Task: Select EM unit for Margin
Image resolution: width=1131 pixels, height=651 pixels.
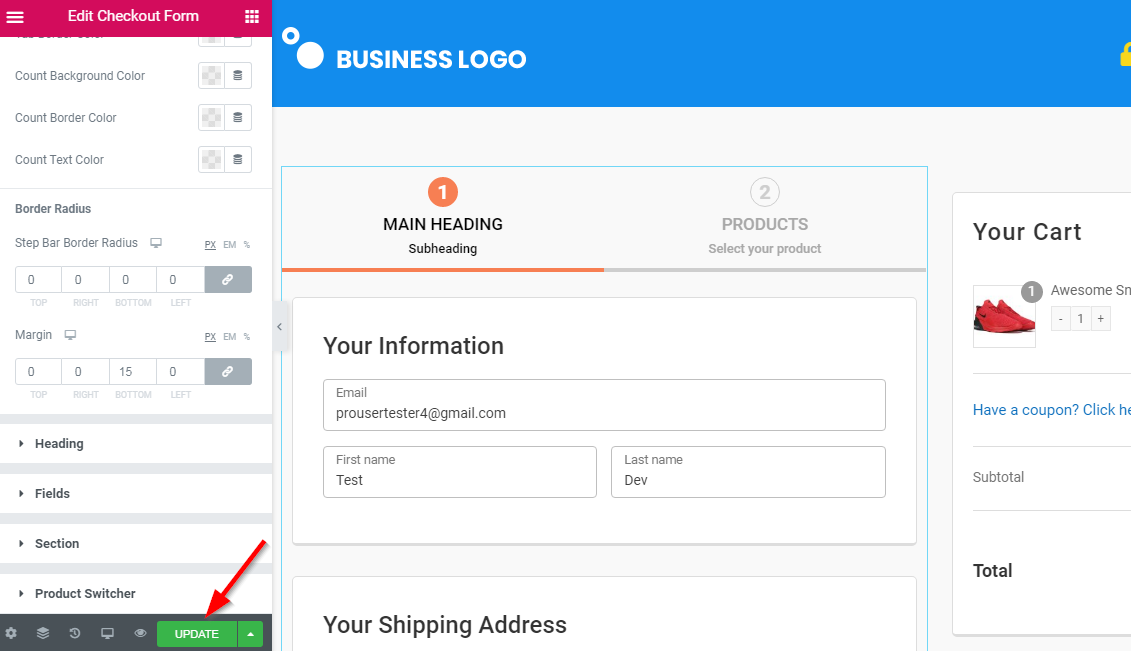Action: [x=229, y=337]
